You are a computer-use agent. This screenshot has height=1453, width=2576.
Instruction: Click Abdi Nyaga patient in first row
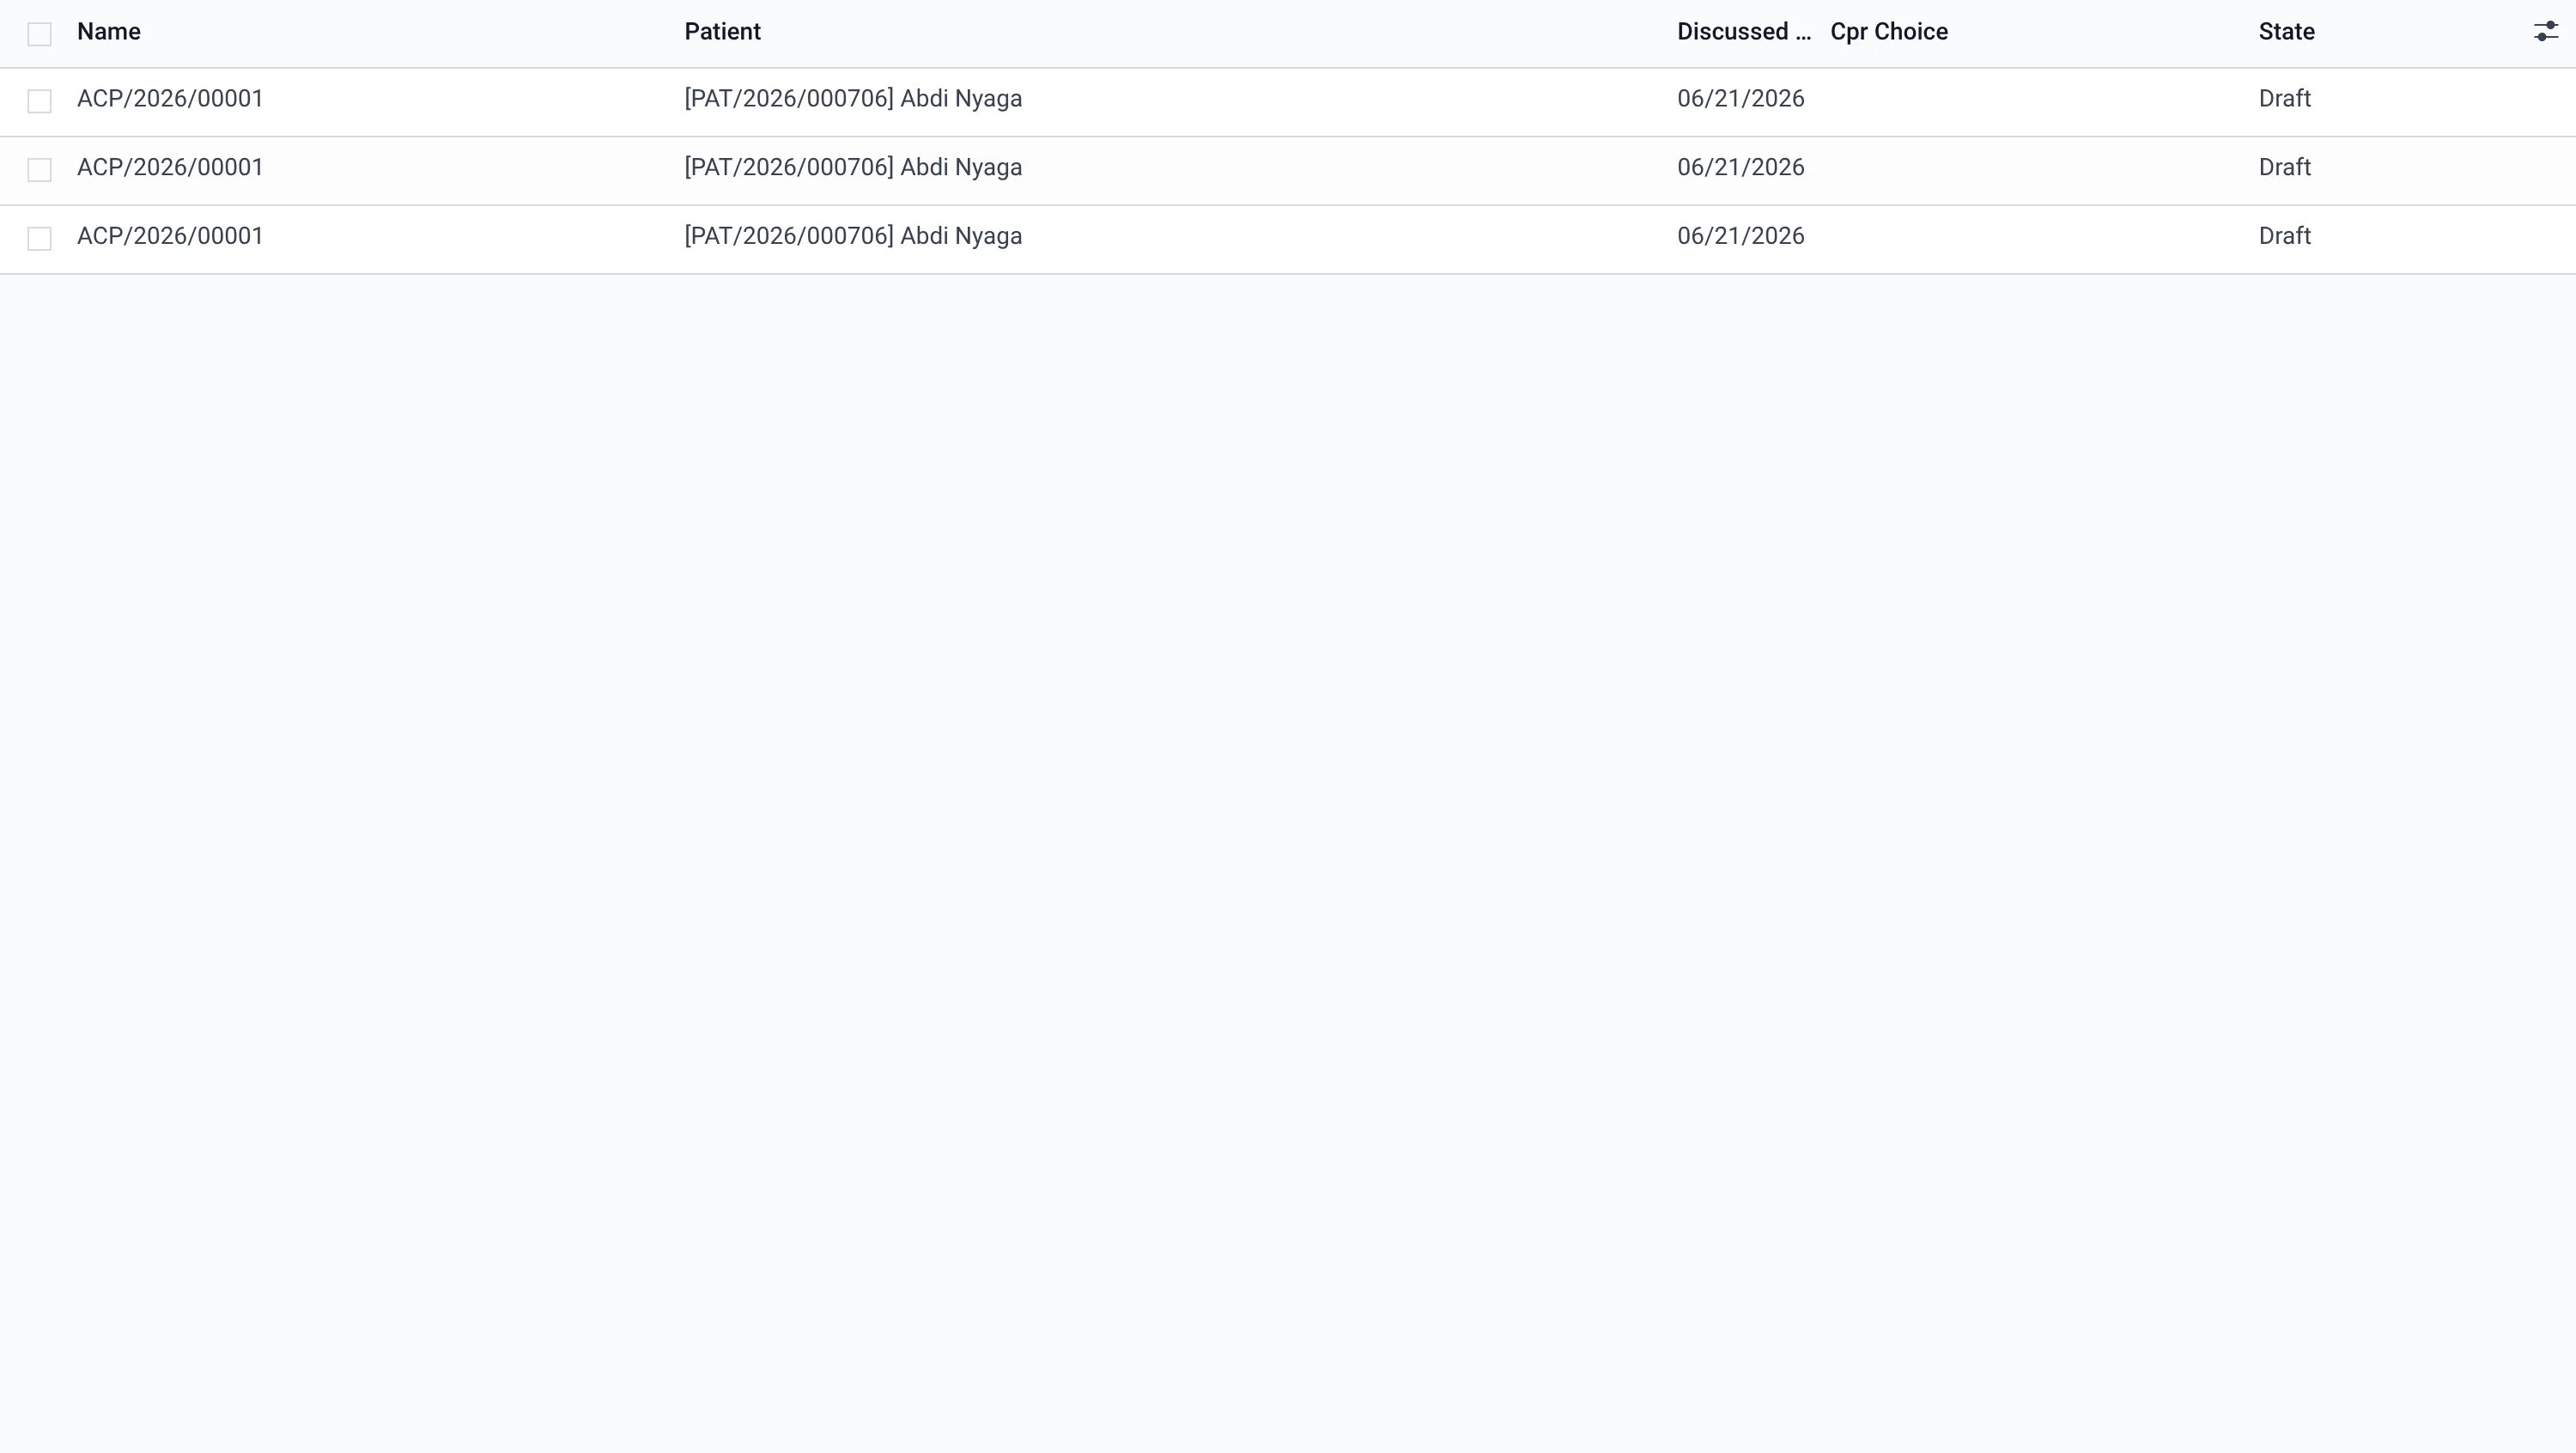click(853, 99)
